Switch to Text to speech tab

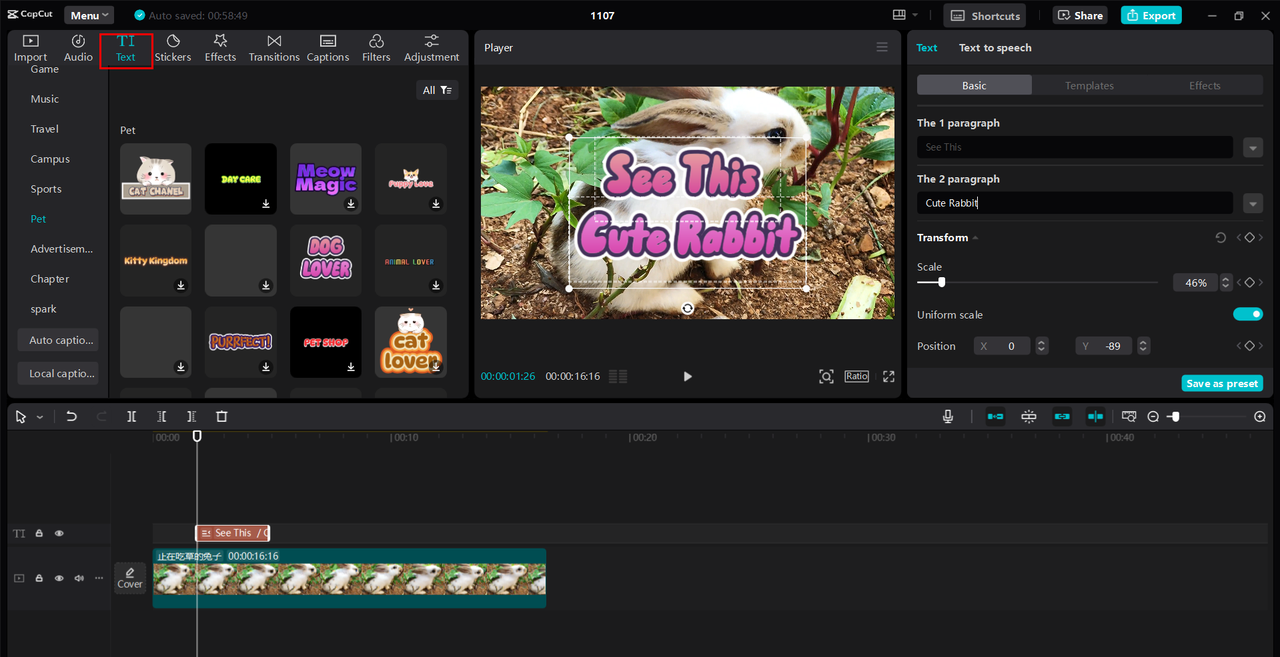coord(995,47)
